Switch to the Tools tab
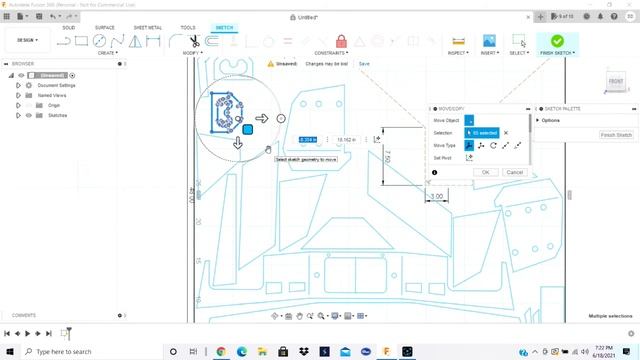Viewport: 640px width, 360px height. click(188, 28)
